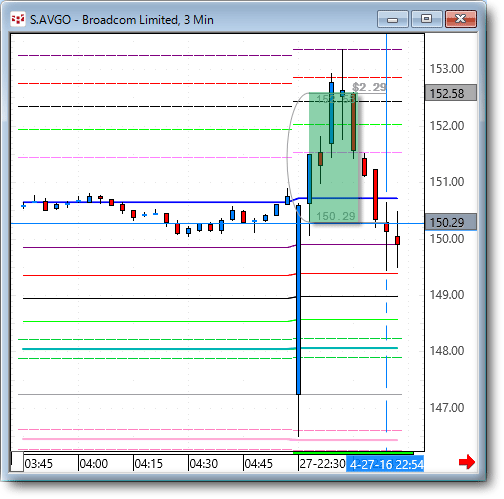Click the S.AVGO - Broadcom Limited title text

click(122, 20)
